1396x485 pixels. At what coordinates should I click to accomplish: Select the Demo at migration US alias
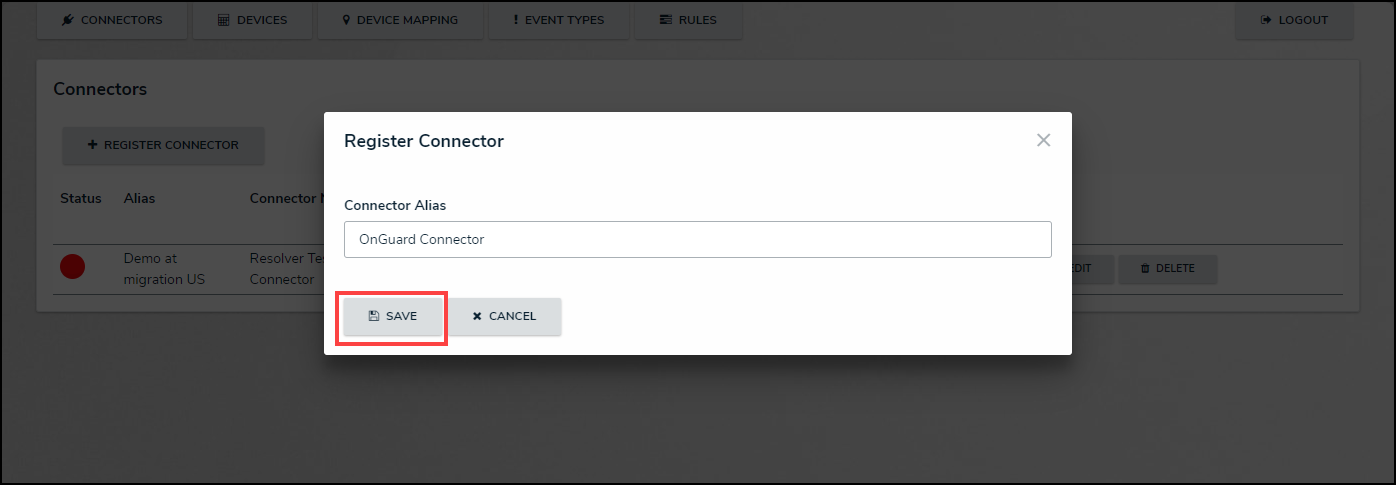click(x=164, y=269)
